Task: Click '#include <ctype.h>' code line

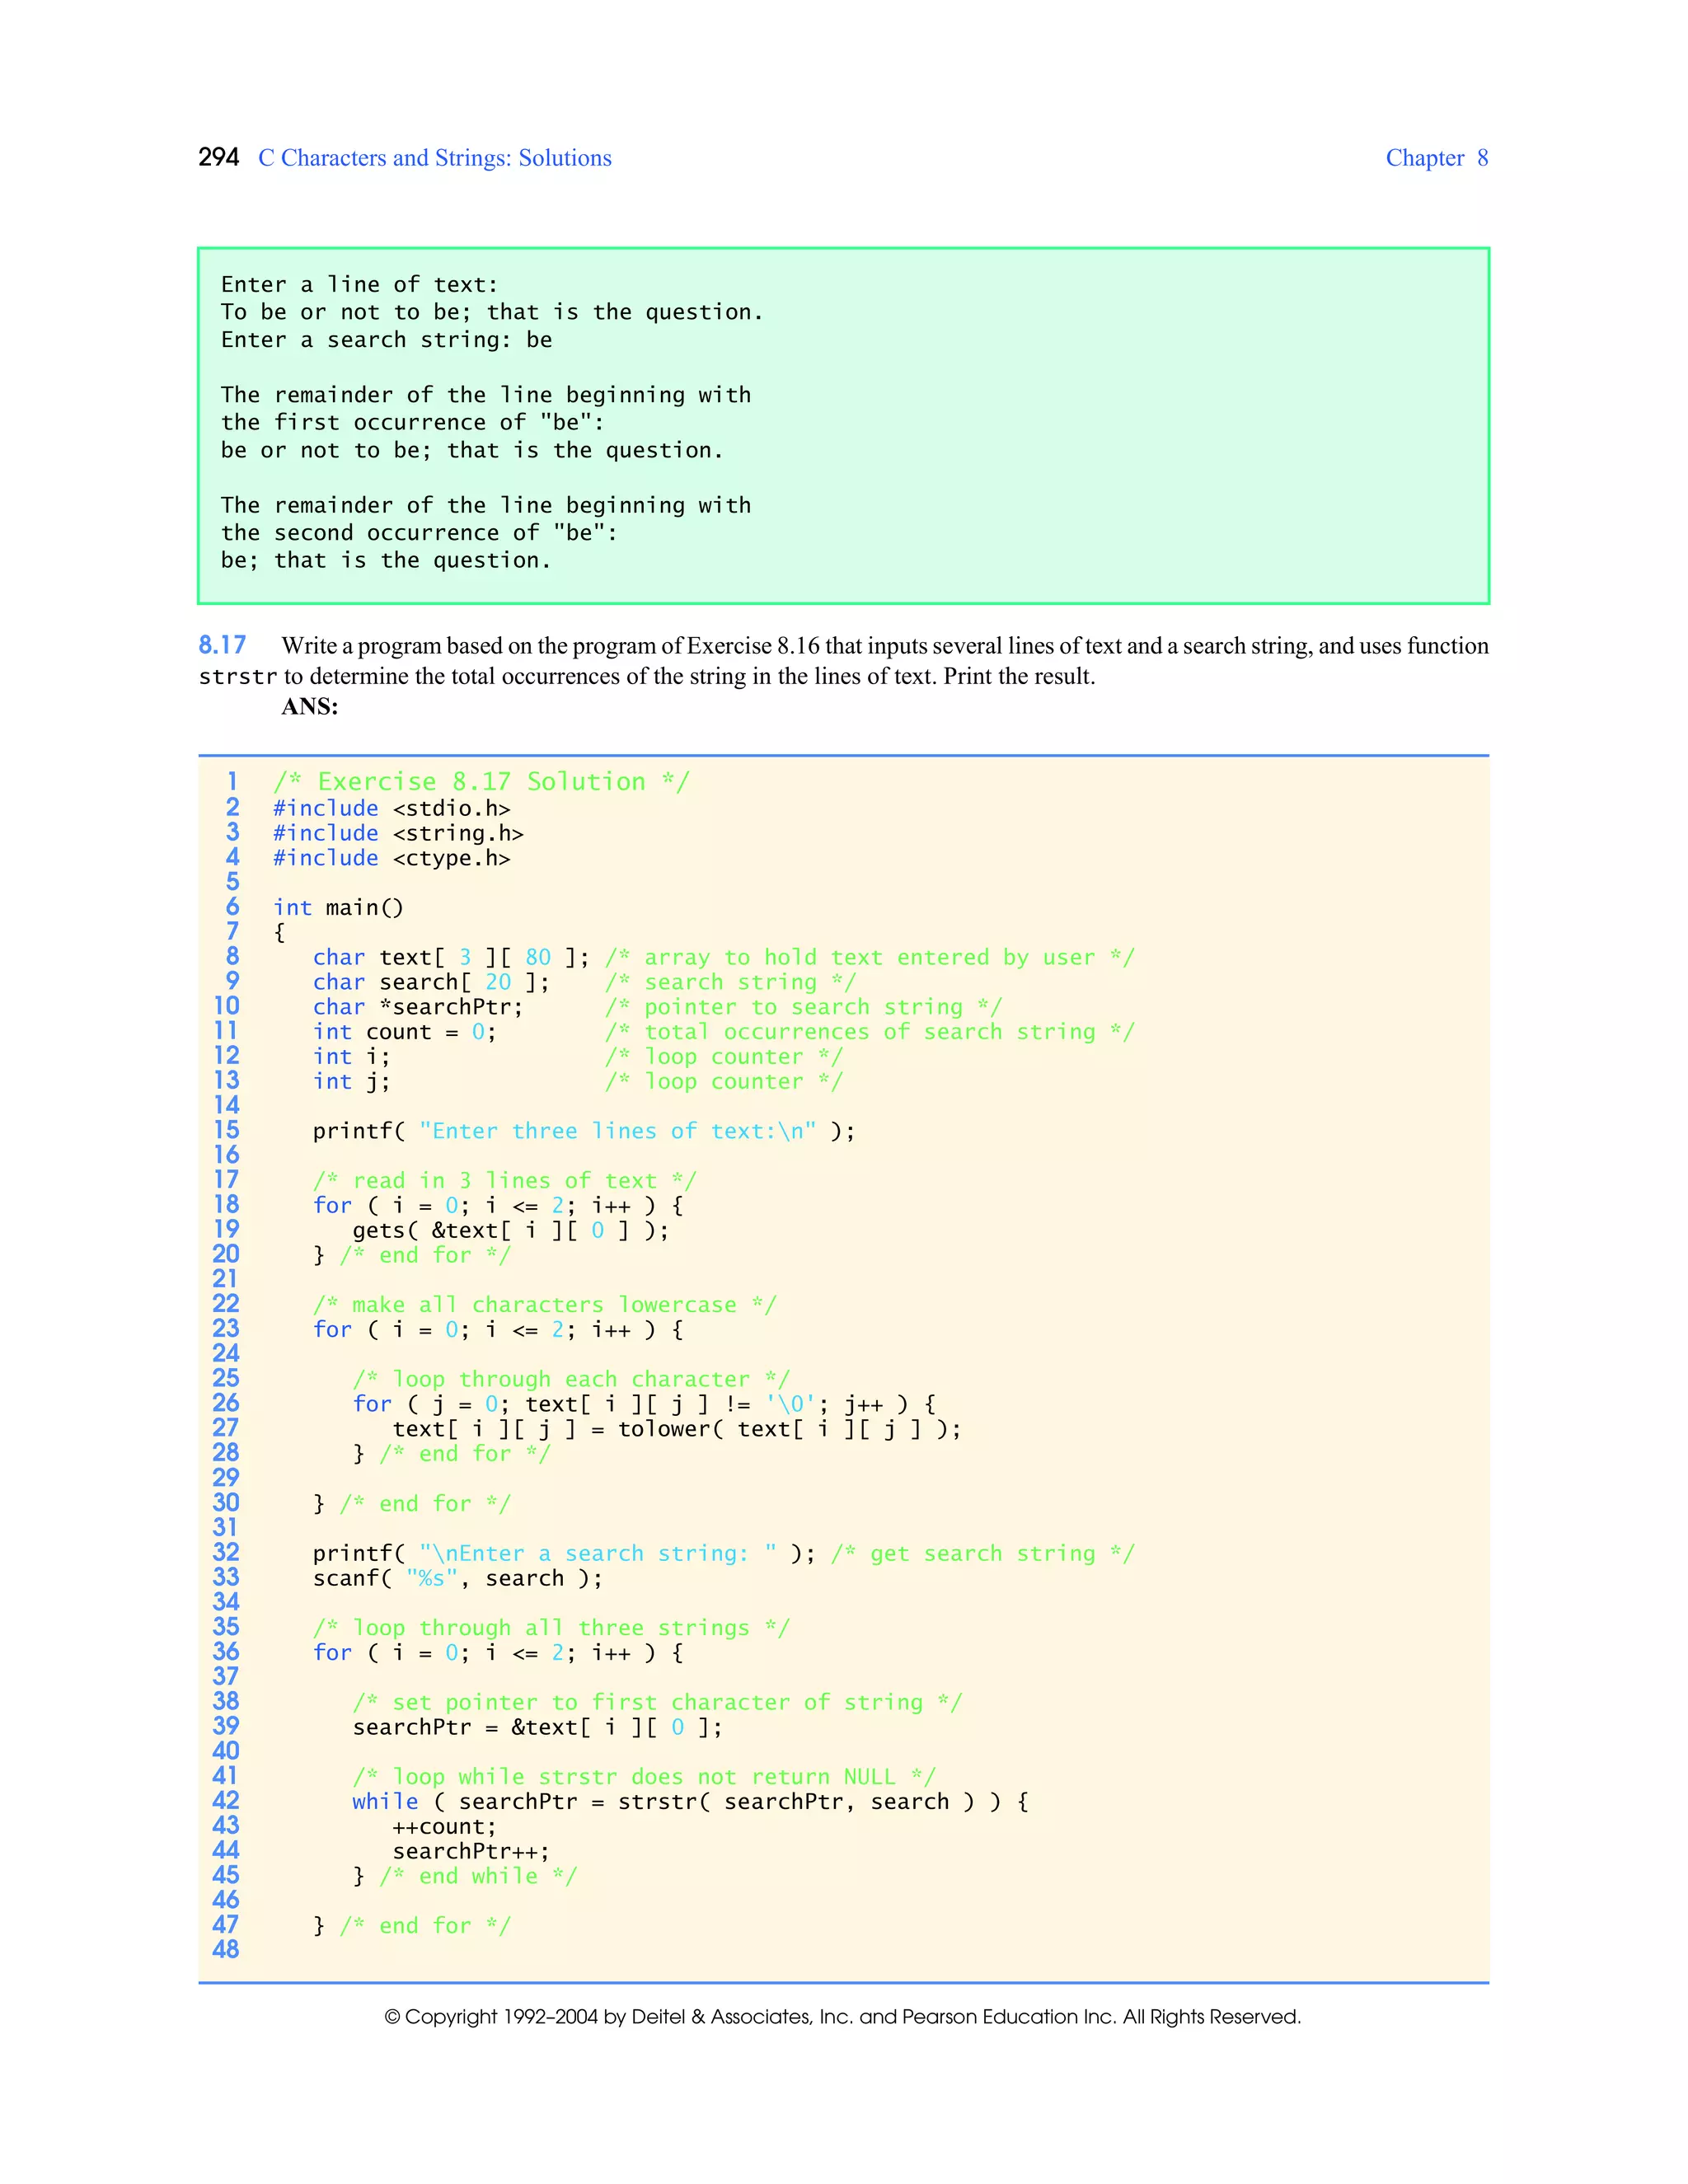Action: coord(392,858)
